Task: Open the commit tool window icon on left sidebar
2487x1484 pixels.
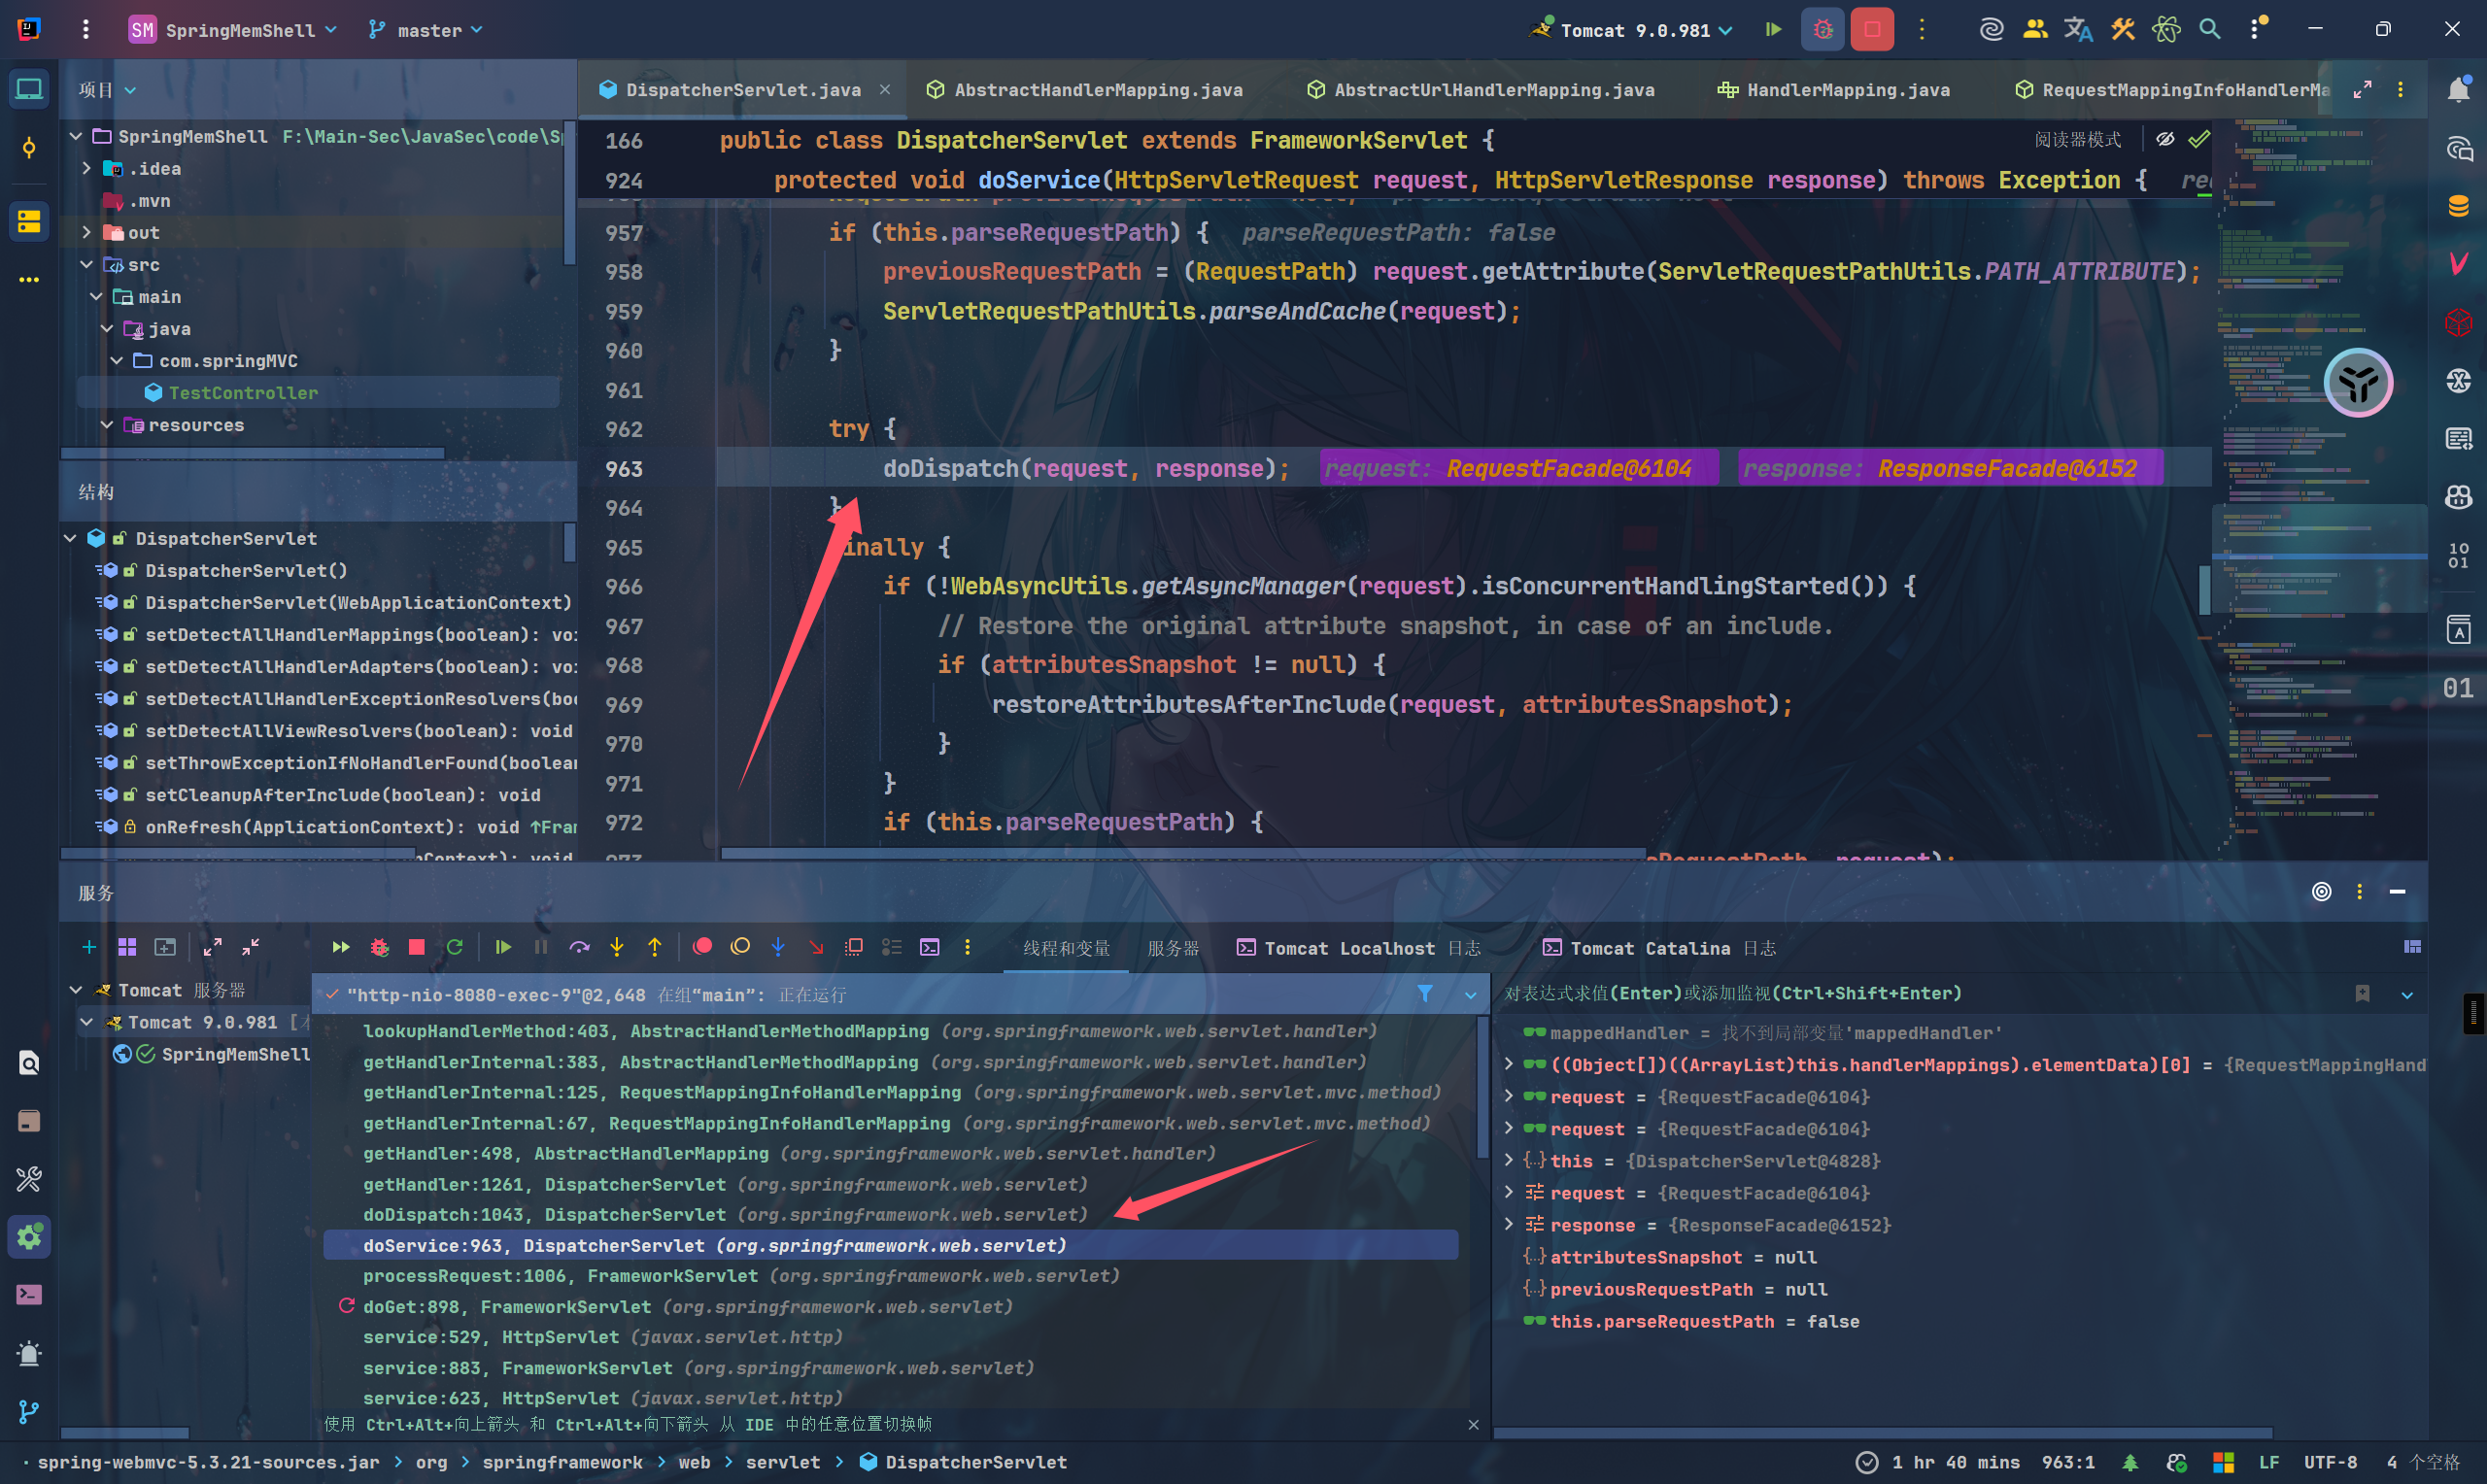Action: click(29, 149)
